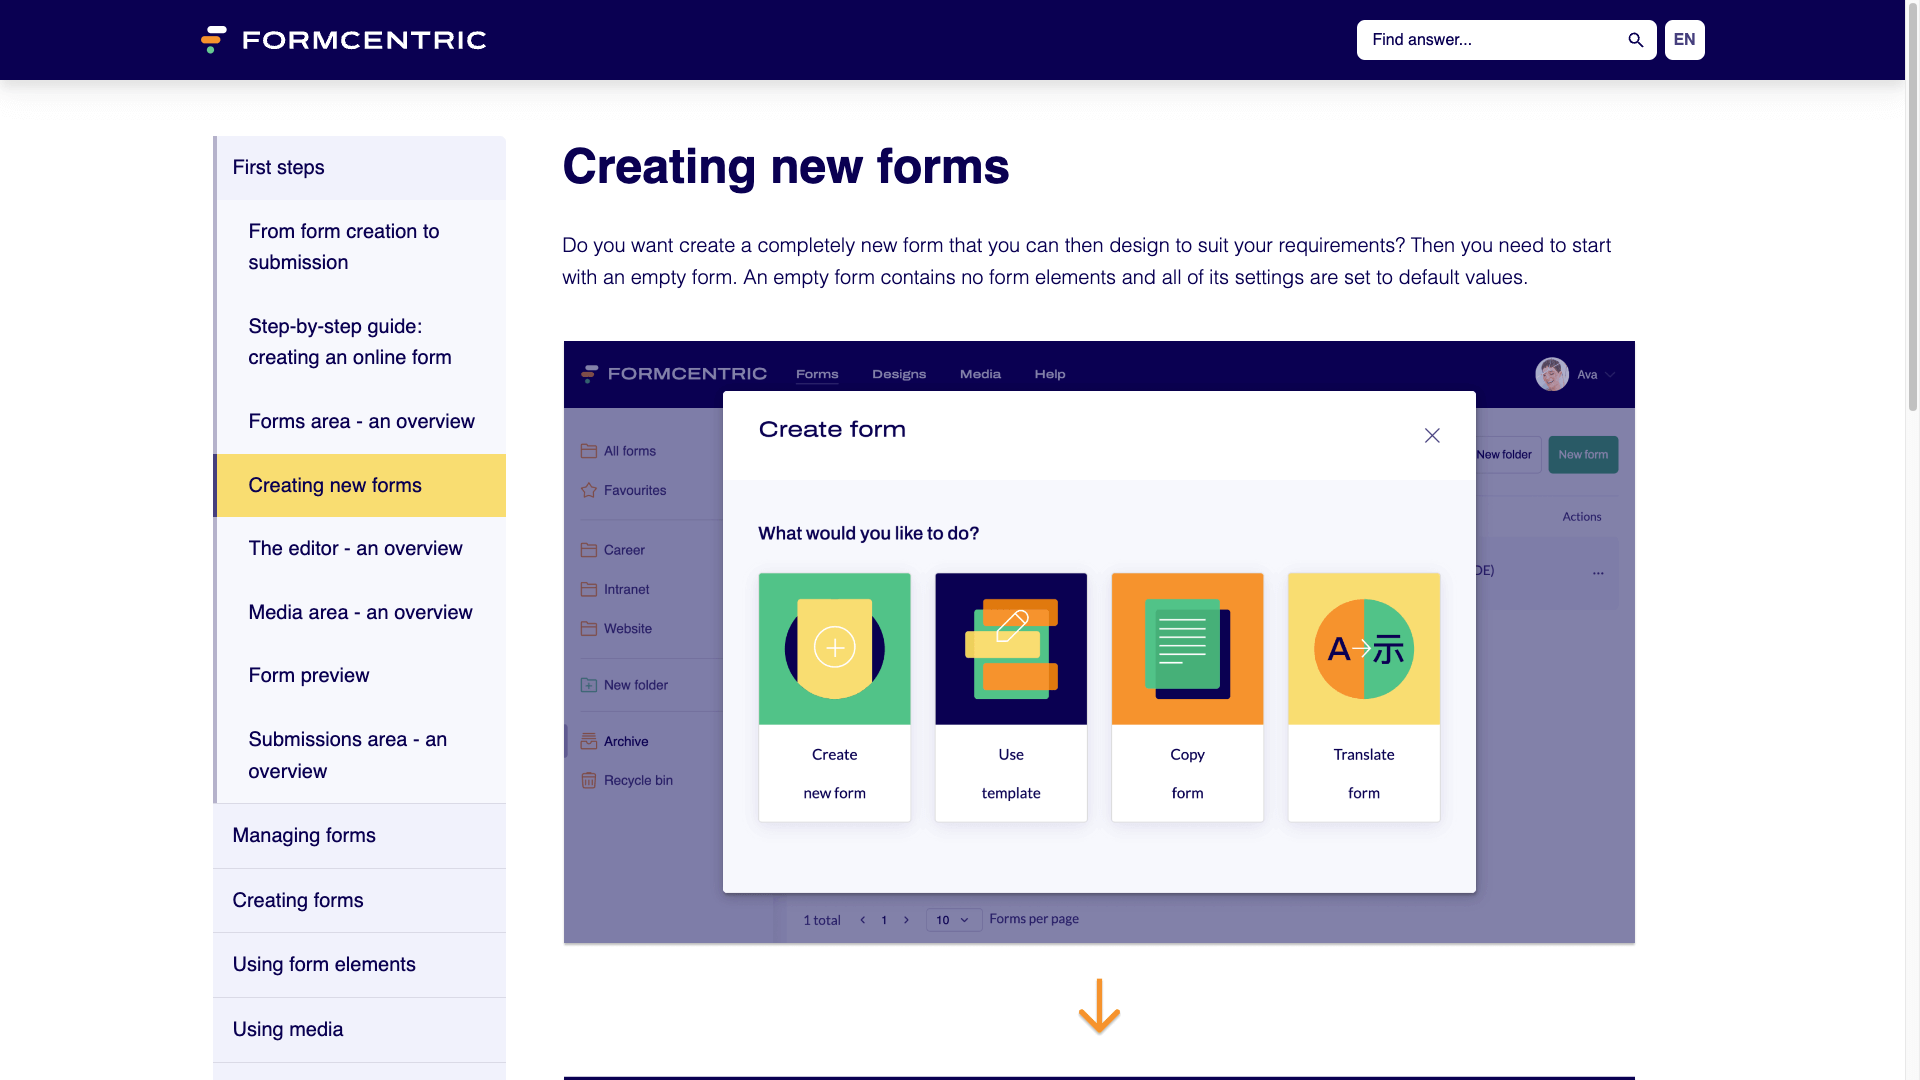Screen dimensions: 1920x1080
Task: Click the Create new form card image
Action: (834, 648)
